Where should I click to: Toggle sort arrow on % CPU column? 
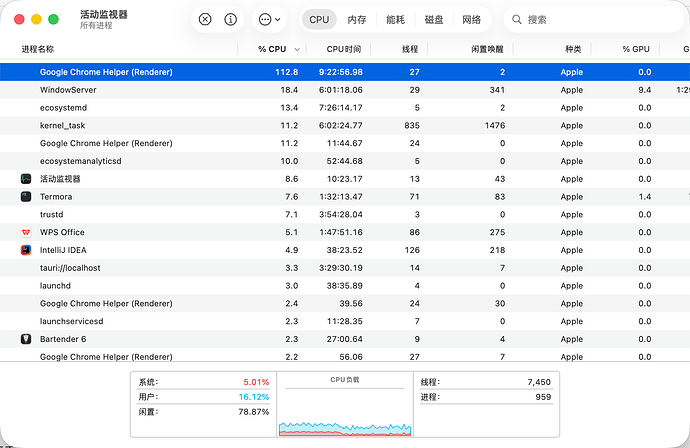coord(297,50)
